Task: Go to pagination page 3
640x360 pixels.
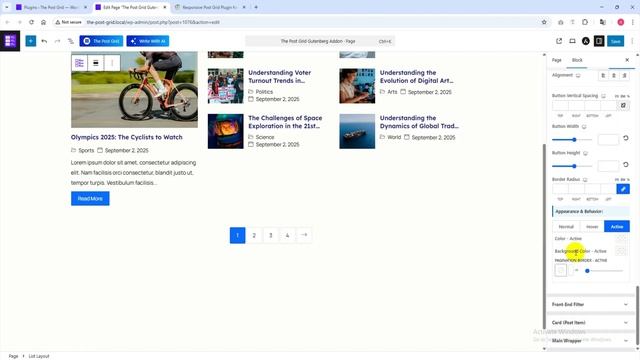Action: (x=271, y=235)
